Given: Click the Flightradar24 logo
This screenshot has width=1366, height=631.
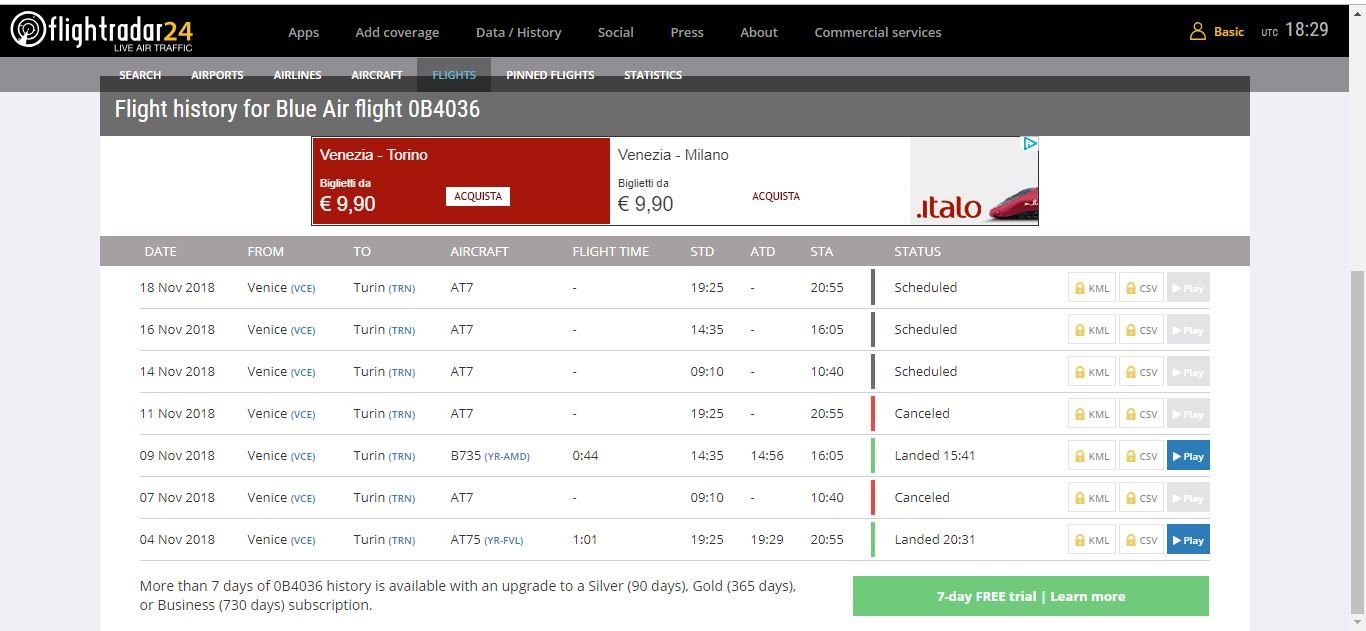Looking at the screenshot, I should [x=101, y=31].
